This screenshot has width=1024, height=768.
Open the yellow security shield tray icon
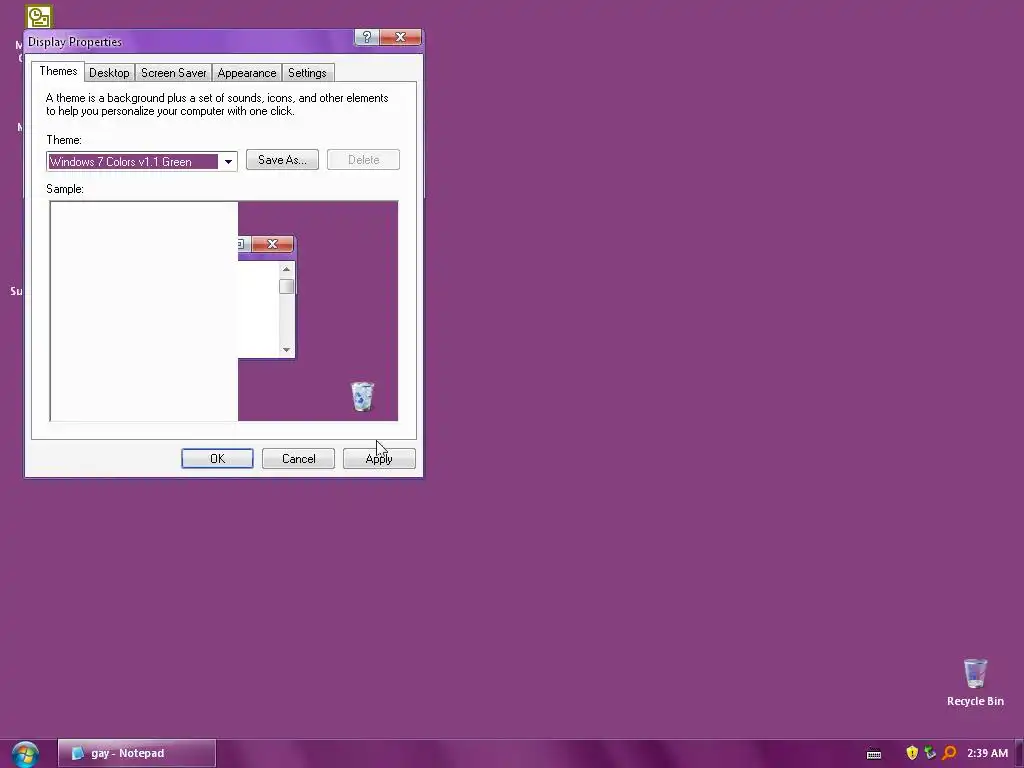[x=912, y=753]
